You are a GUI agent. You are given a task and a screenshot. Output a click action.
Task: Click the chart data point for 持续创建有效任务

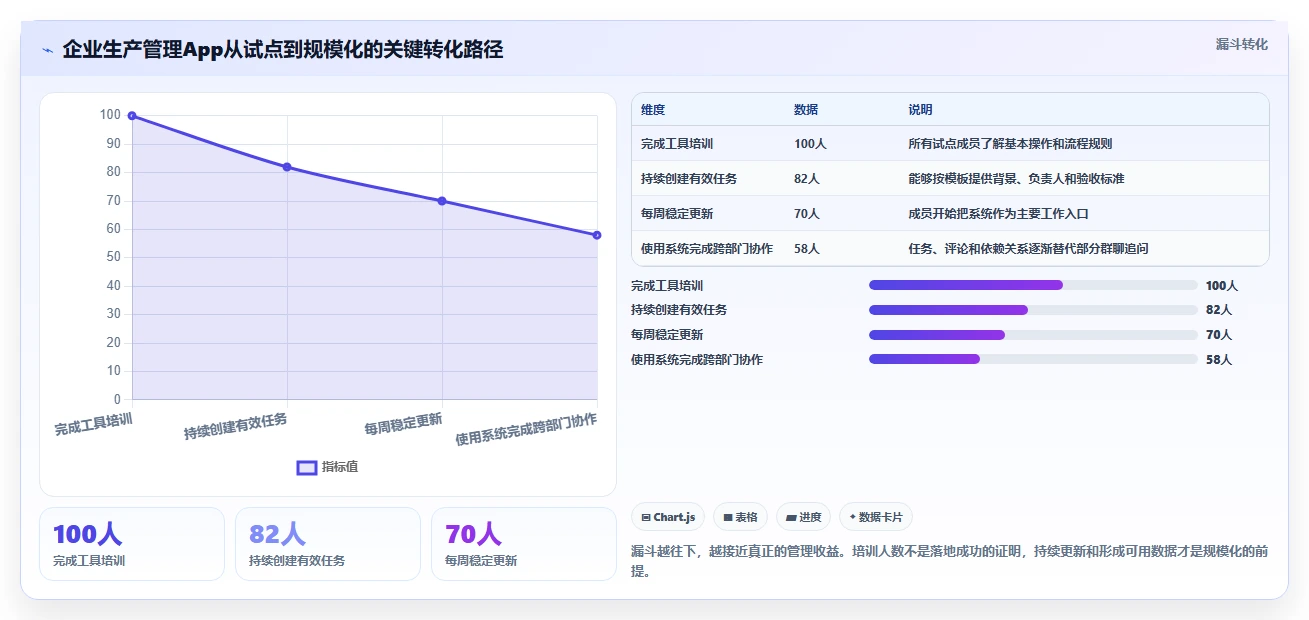(x=287, y=167)
